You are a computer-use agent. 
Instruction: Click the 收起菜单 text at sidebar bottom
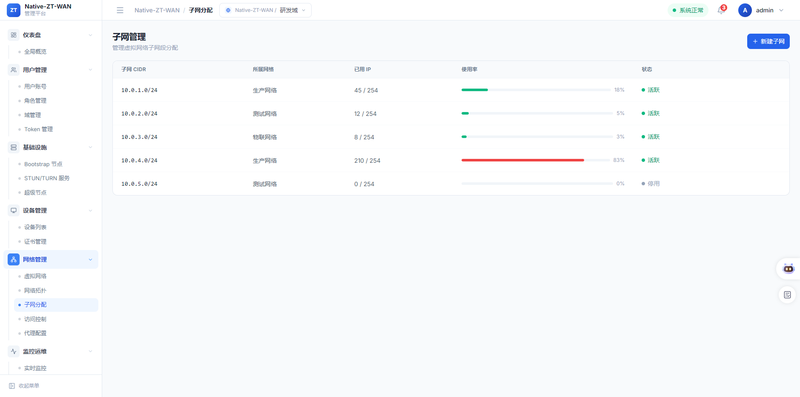coord(29,386)
